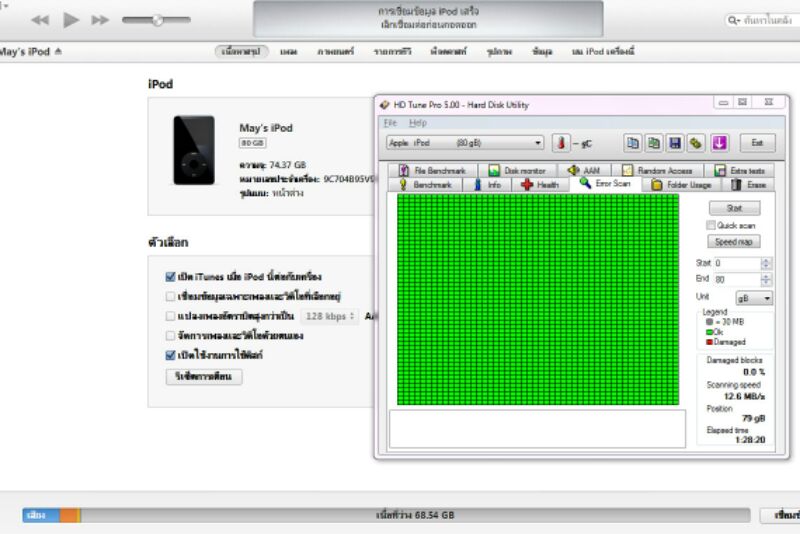This screenshot has width=800, height=534.
Task: Uncheck the enable disk use checkbox
Action: click(x=170, y=355)
